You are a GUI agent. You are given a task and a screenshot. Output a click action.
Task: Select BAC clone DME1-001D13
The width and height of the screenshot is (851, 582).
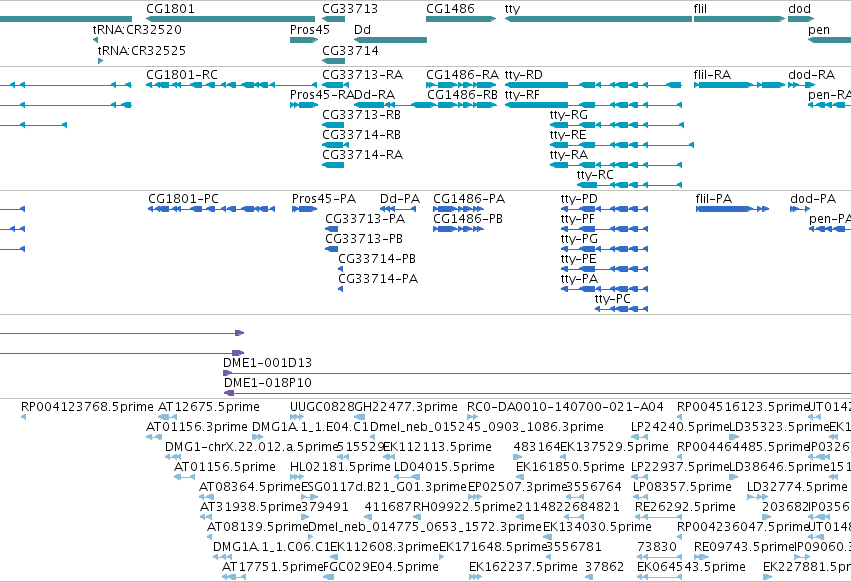click(537, 373)
